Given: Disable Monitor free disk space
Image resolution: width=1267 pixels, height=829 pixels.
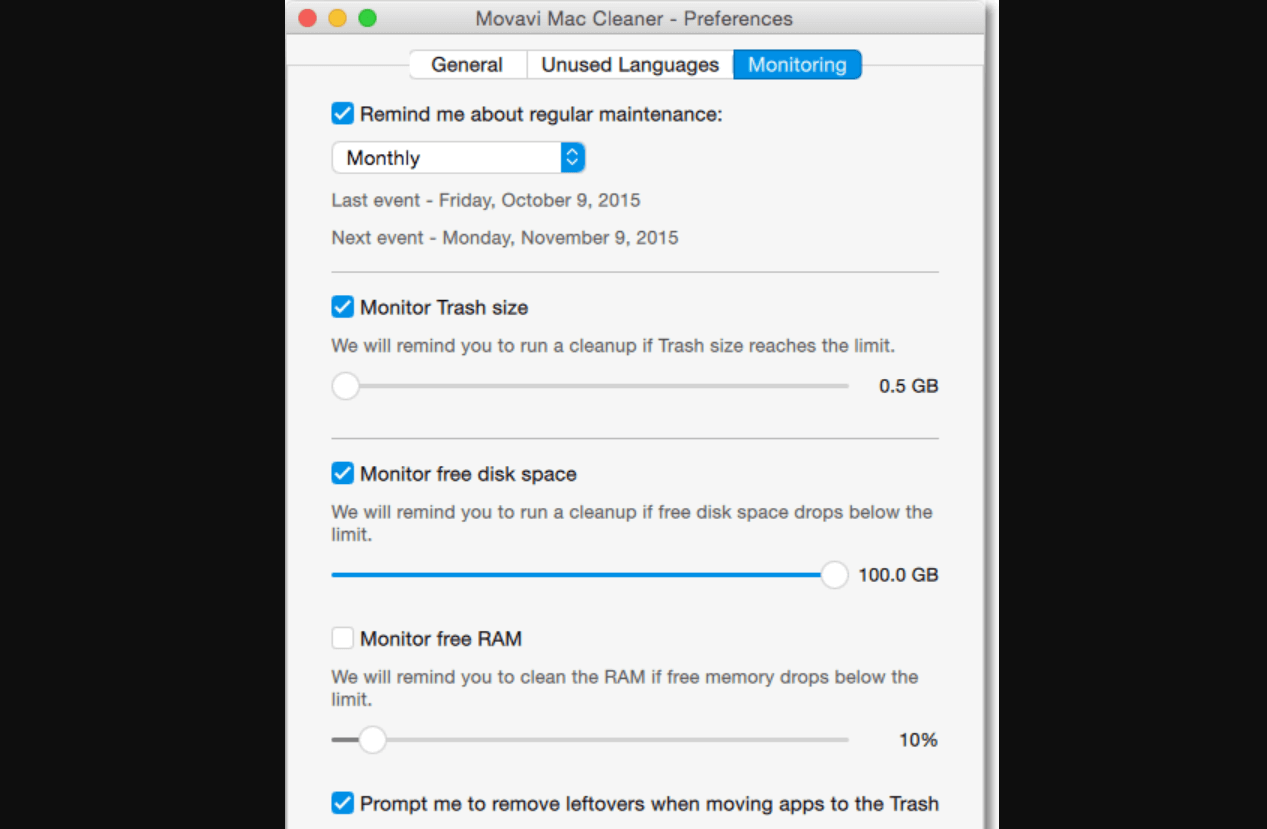Looking at the screenshot, I should (342, 473).
